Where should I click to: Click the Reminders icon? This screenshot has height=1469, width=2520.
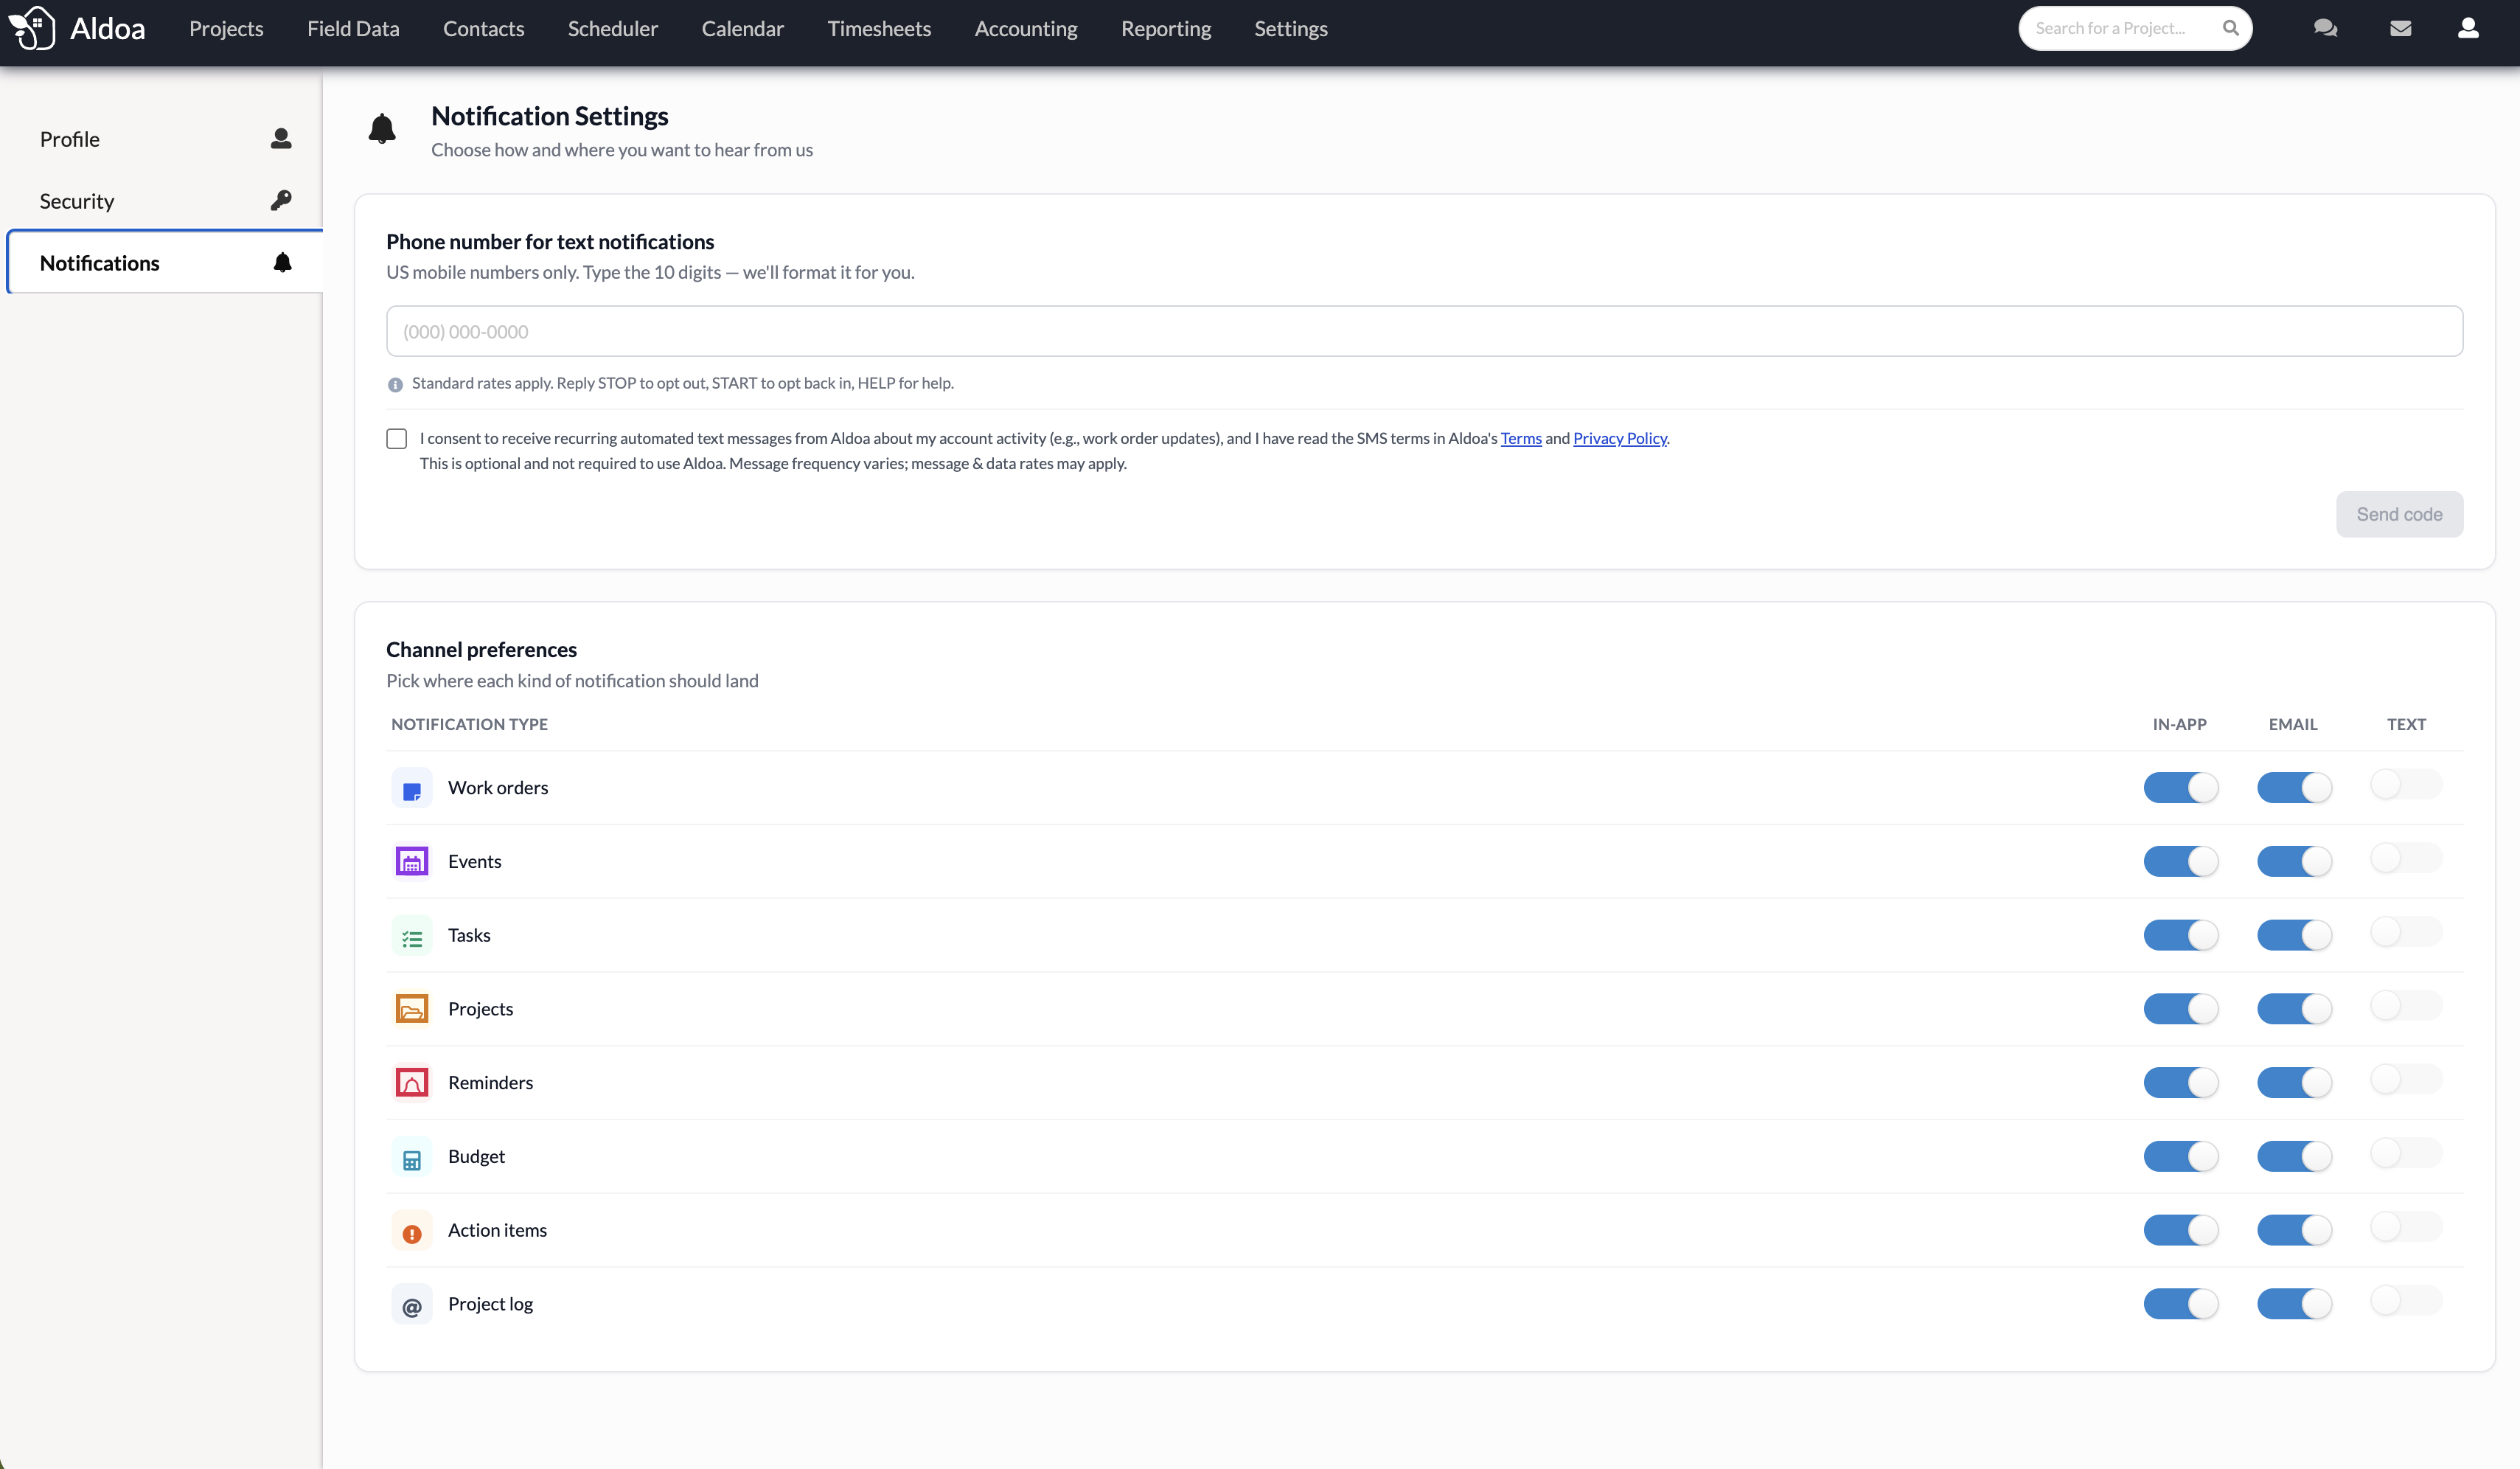coord(411,1083)
